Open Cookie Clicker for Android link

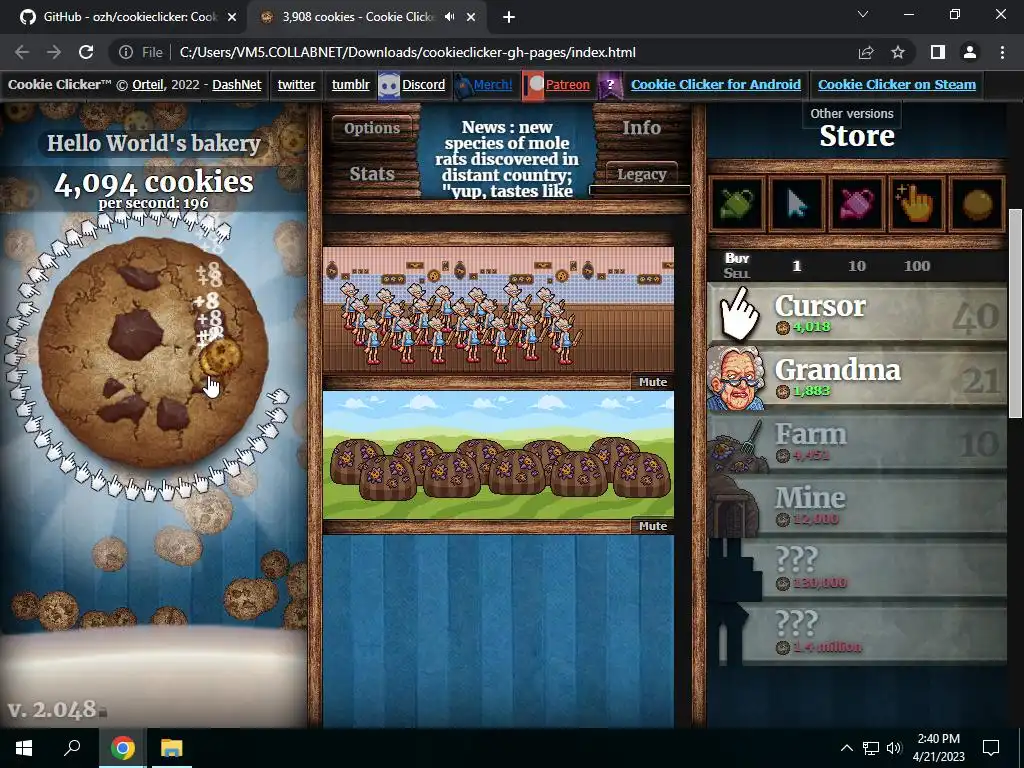pos(716,84)
